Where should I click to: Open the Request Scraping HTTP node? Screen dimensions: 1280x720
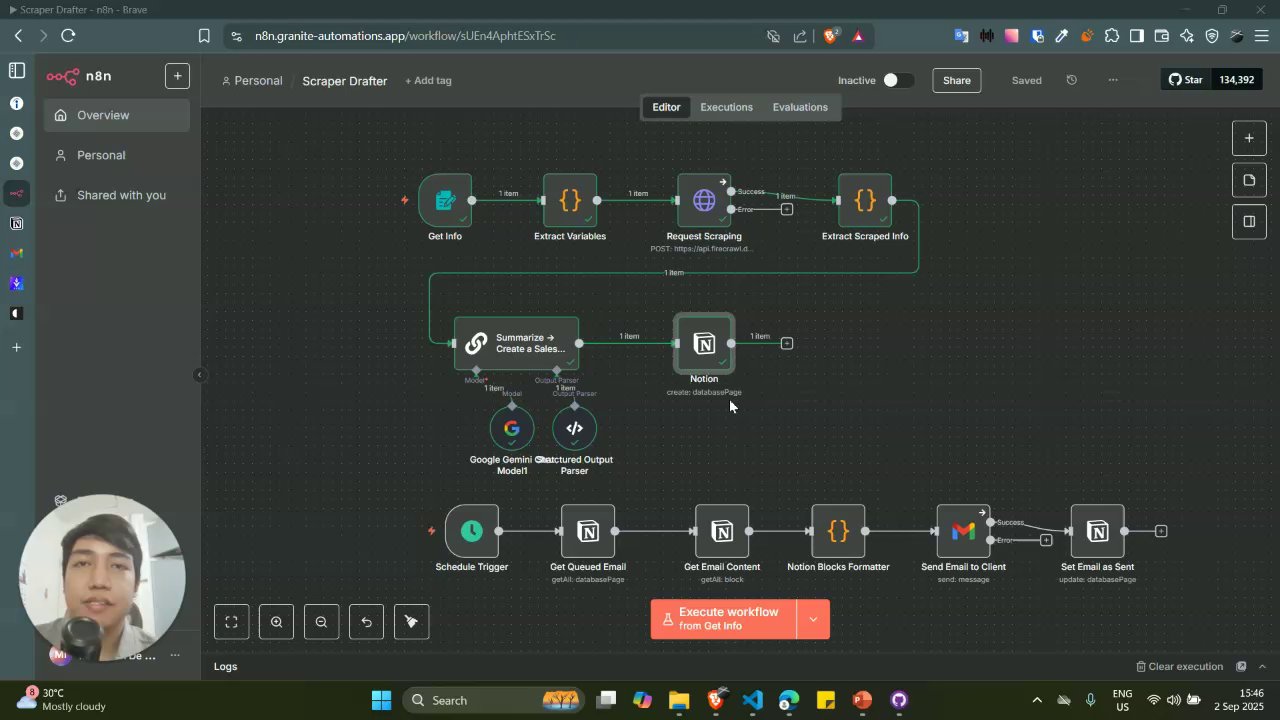tap(704, 201)
